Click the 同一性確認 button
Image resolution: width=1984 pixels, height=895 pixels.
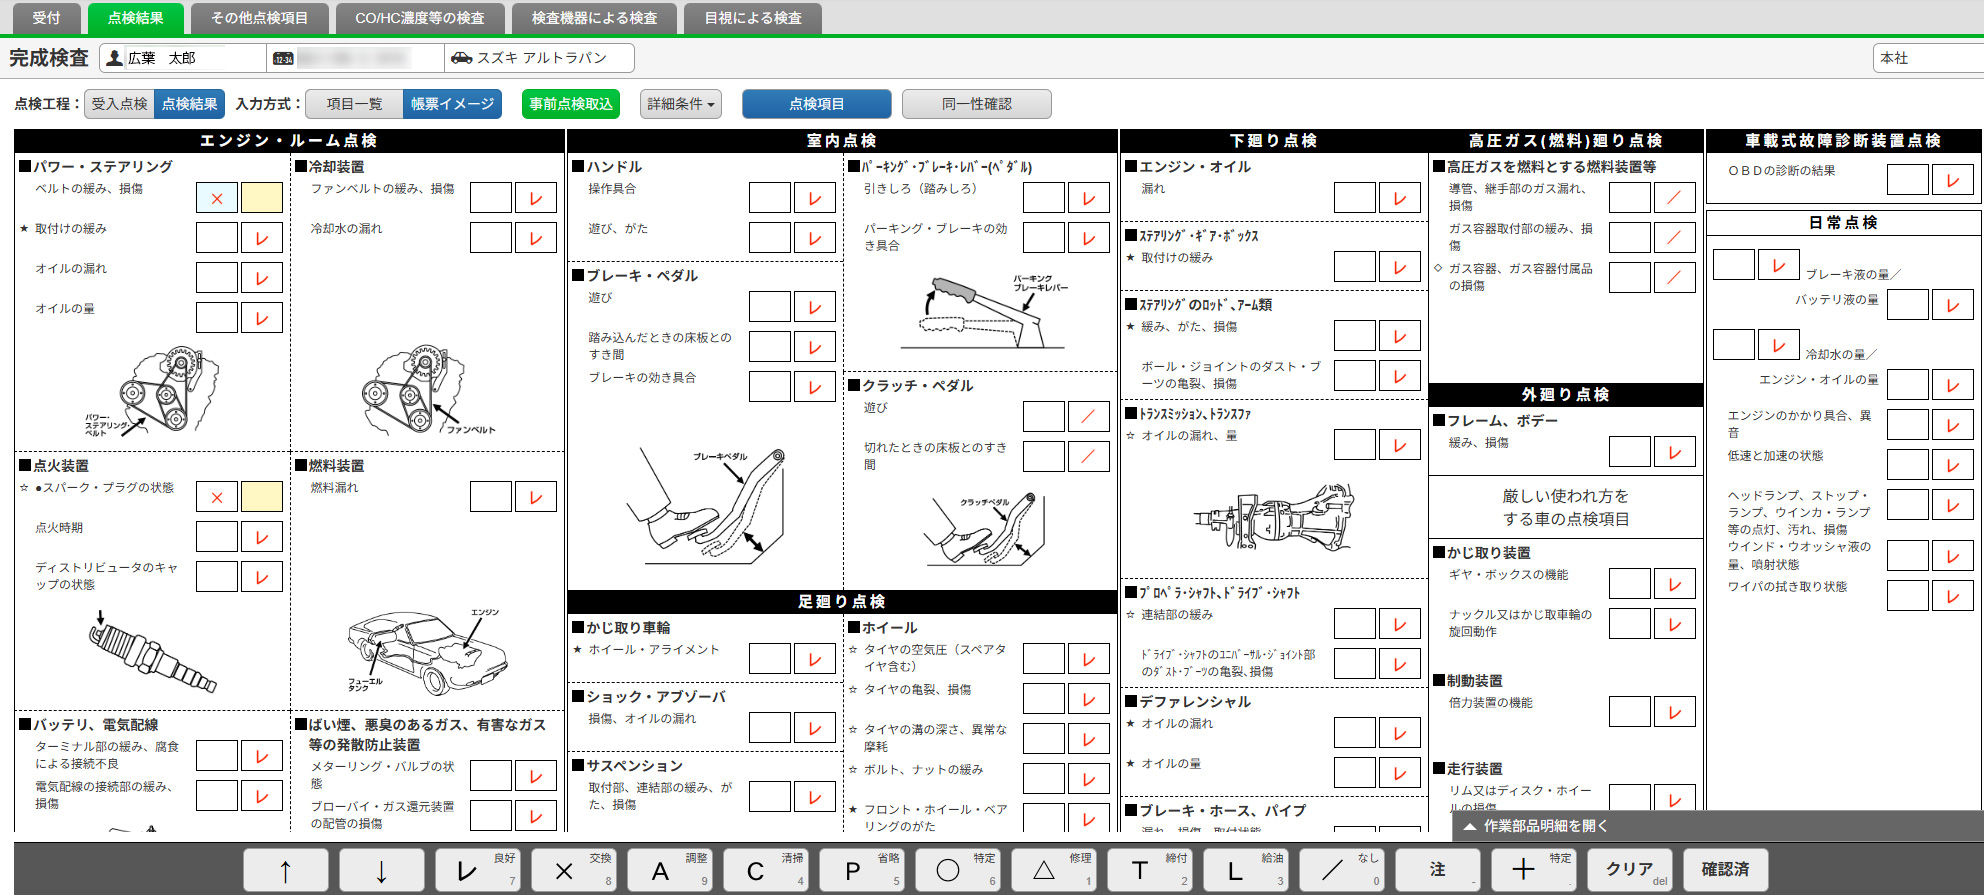[977, 104]
